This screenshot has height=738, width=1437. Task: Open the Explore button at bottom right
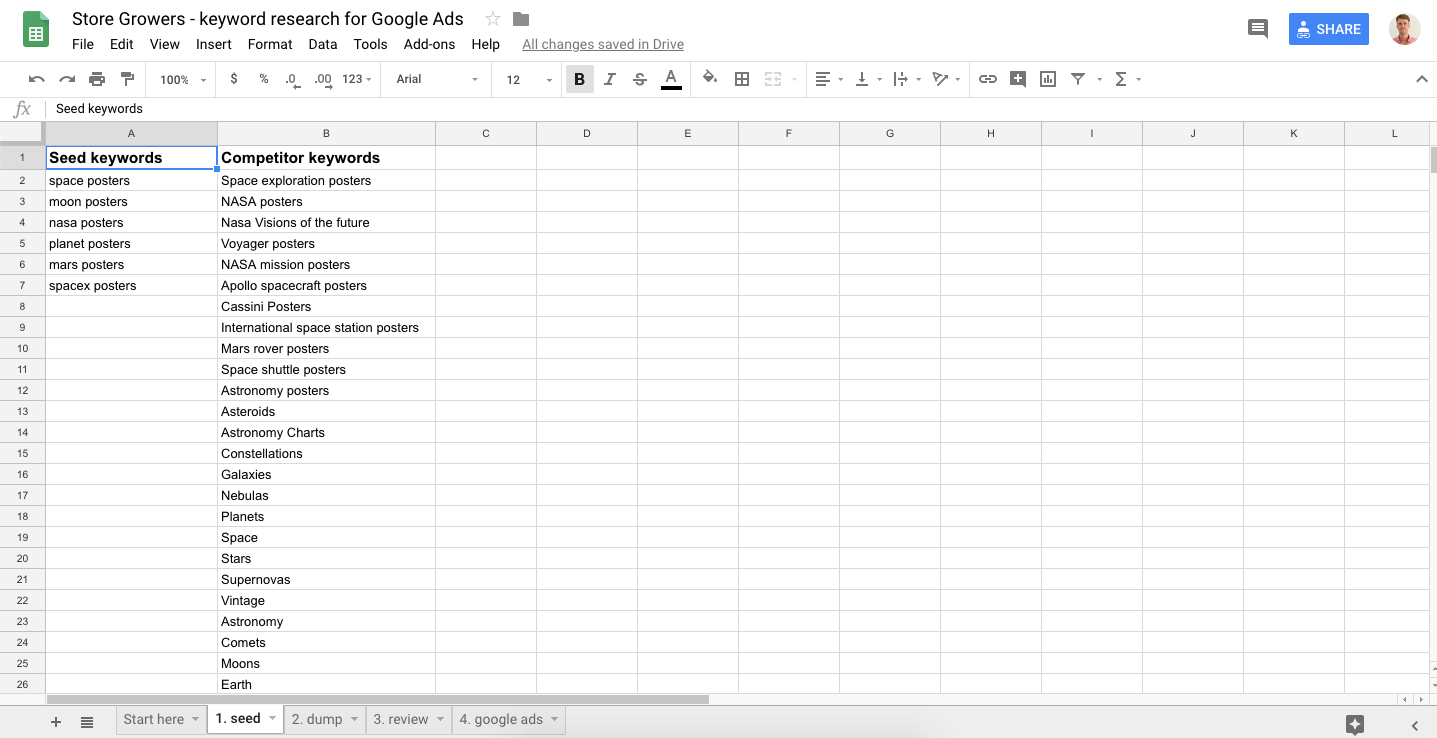pyautogui.click(x=1355, y=725)
